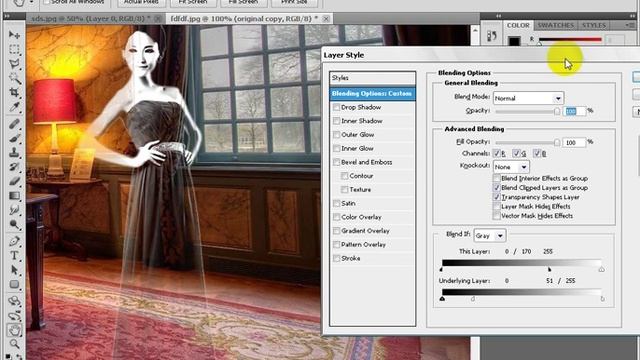Screen dimensions: 640x360
Task: Enable the Gradient Overlay effect
Action: point(336,231)
